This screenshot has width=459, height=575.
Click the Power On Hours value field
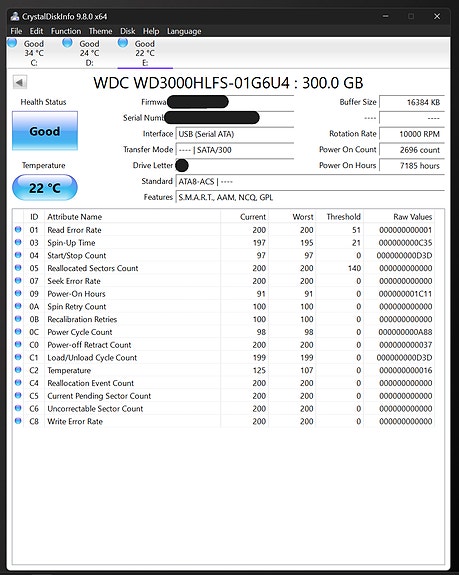[412, 165]
